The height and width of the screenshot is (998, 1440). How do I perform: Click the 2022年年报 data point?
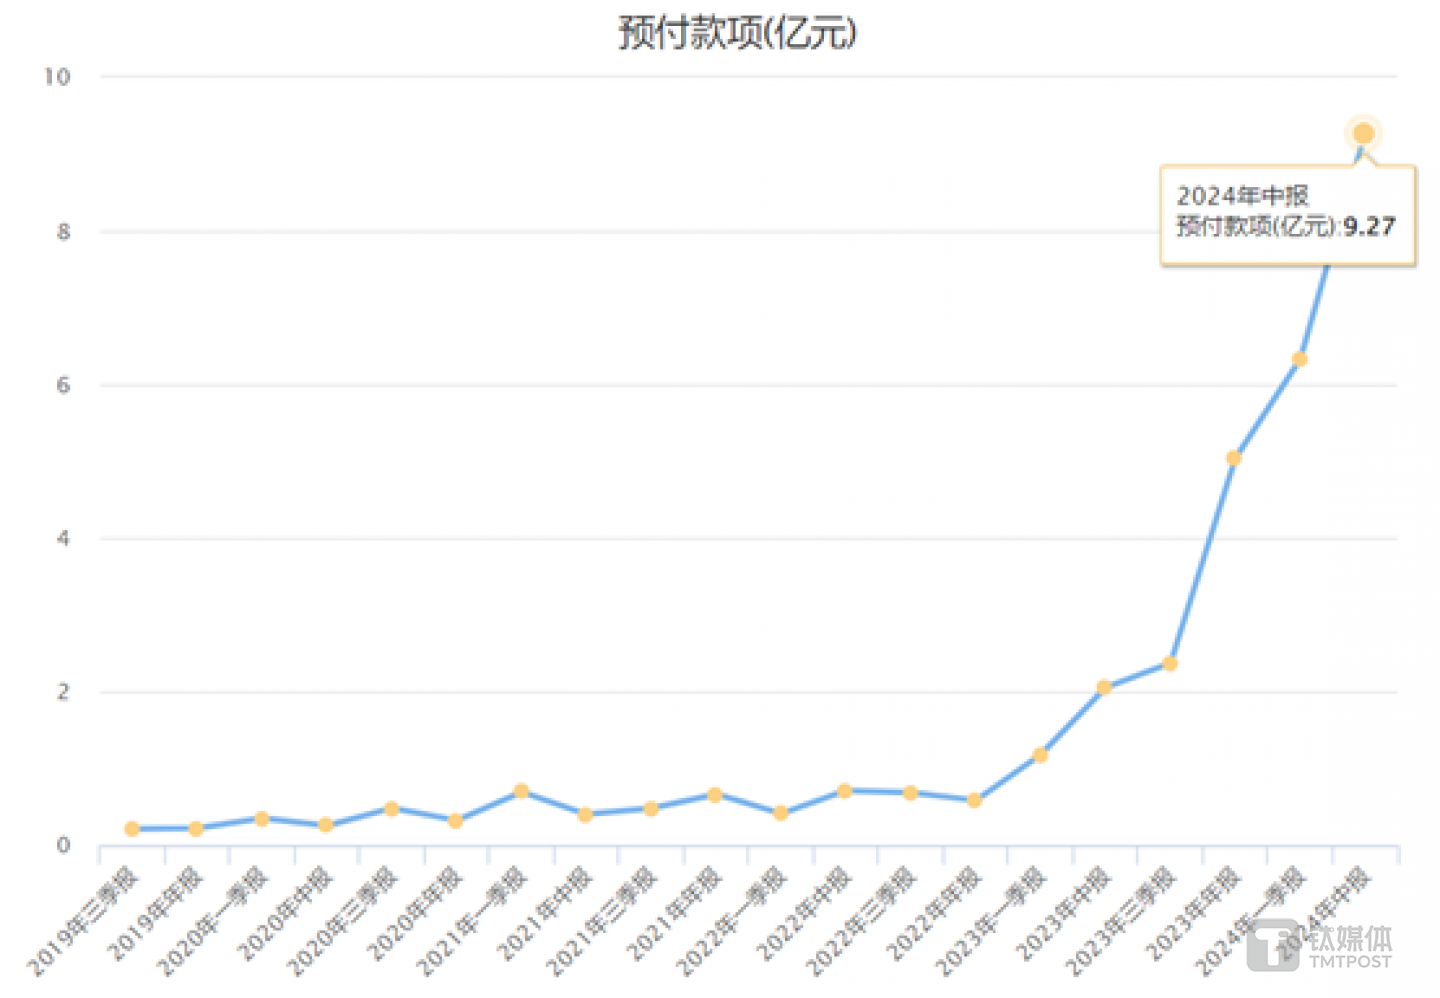click(x=975, y=800)
